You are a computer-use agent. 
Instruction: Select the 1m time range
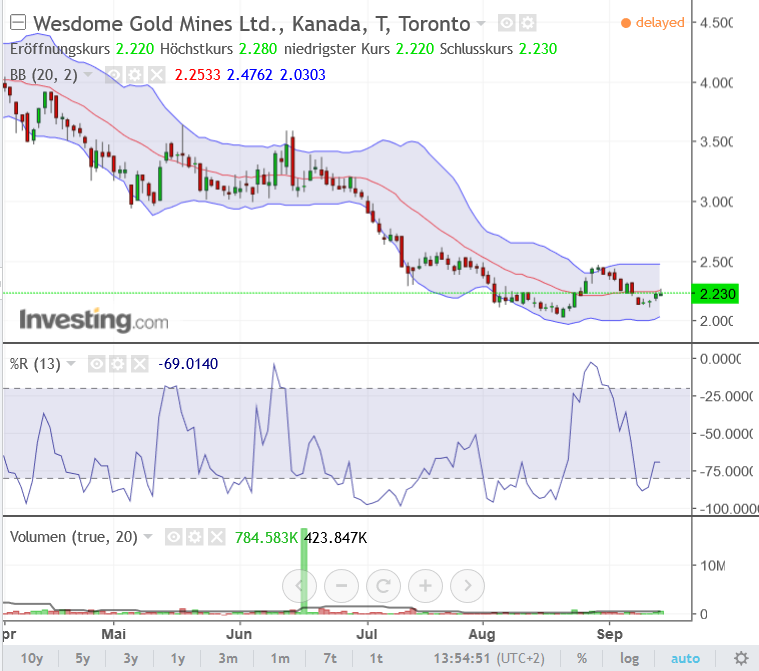[280, 658]
